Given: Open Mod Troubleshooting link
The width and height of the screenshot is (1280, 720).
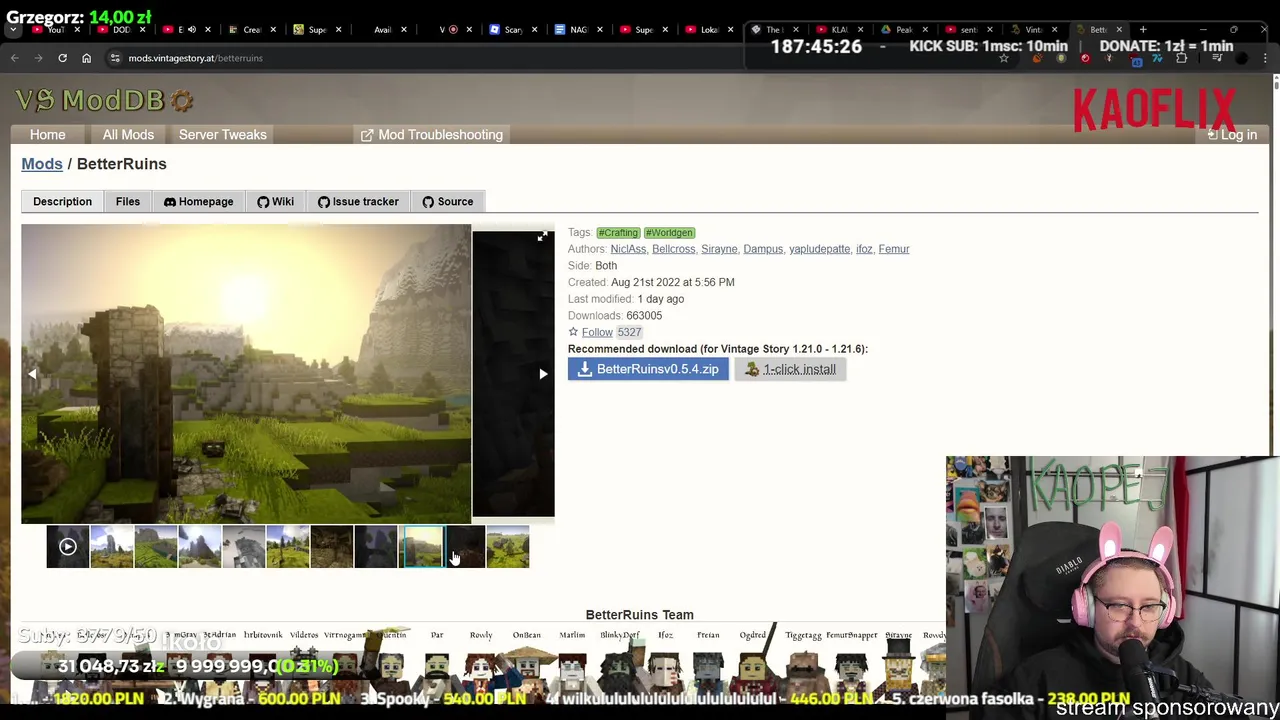Looking at the screenshot, I should coord(432,135).
